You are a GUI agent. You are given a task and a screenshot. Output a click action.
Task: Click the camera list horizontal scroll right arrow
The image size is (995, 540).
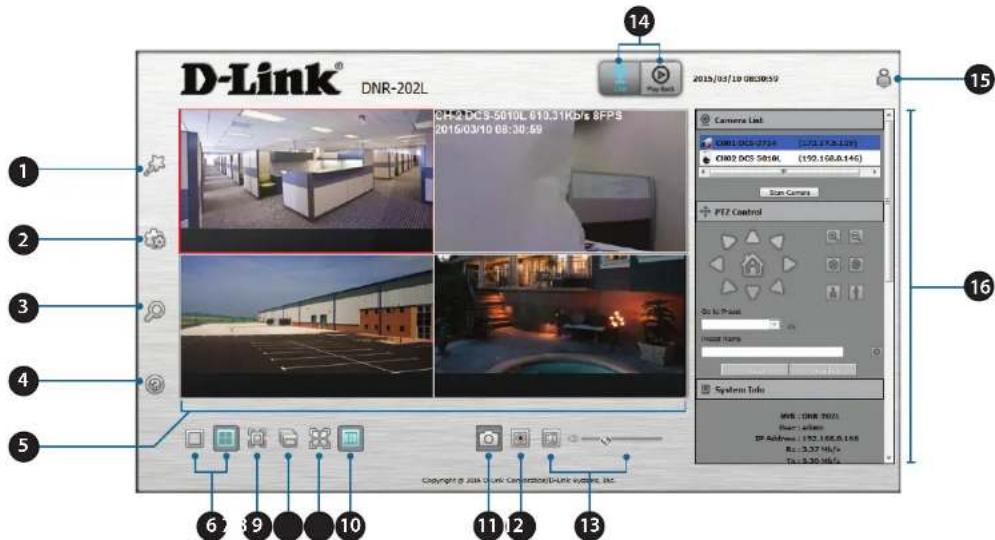click(x=875, y=171)
